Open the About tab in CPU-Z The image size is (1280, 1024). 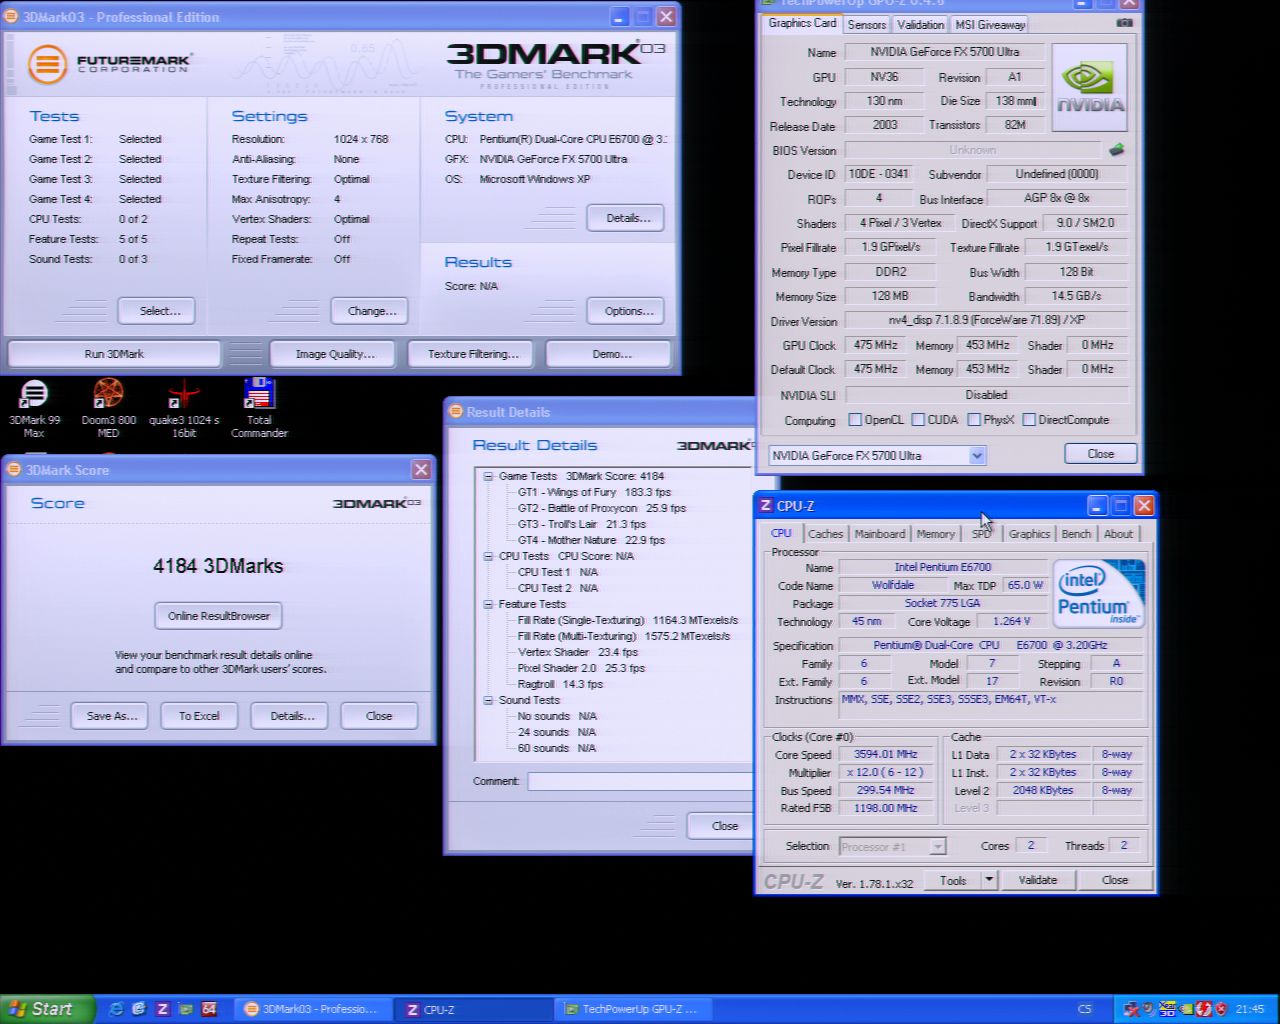1118,534
